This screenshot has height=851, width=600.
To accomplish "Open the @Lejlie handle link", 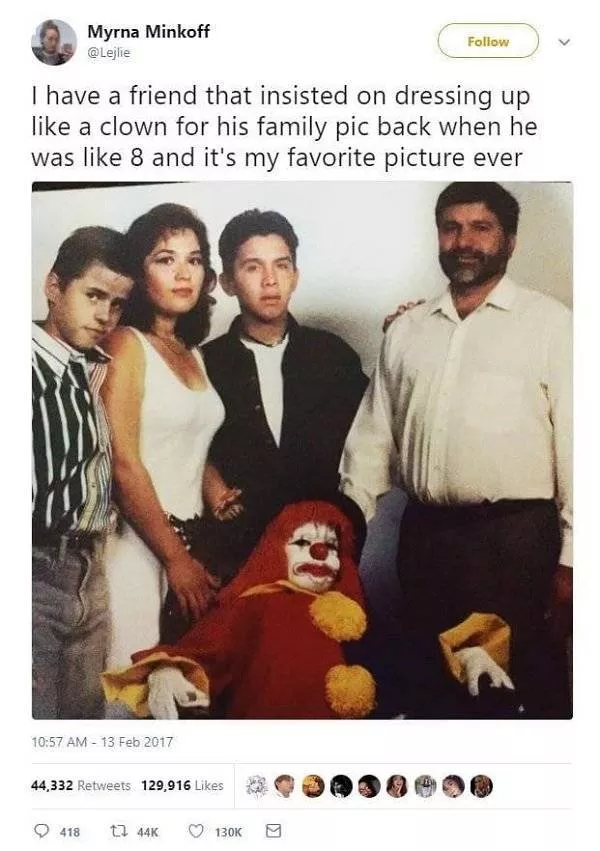I will (x=108, y=53).
